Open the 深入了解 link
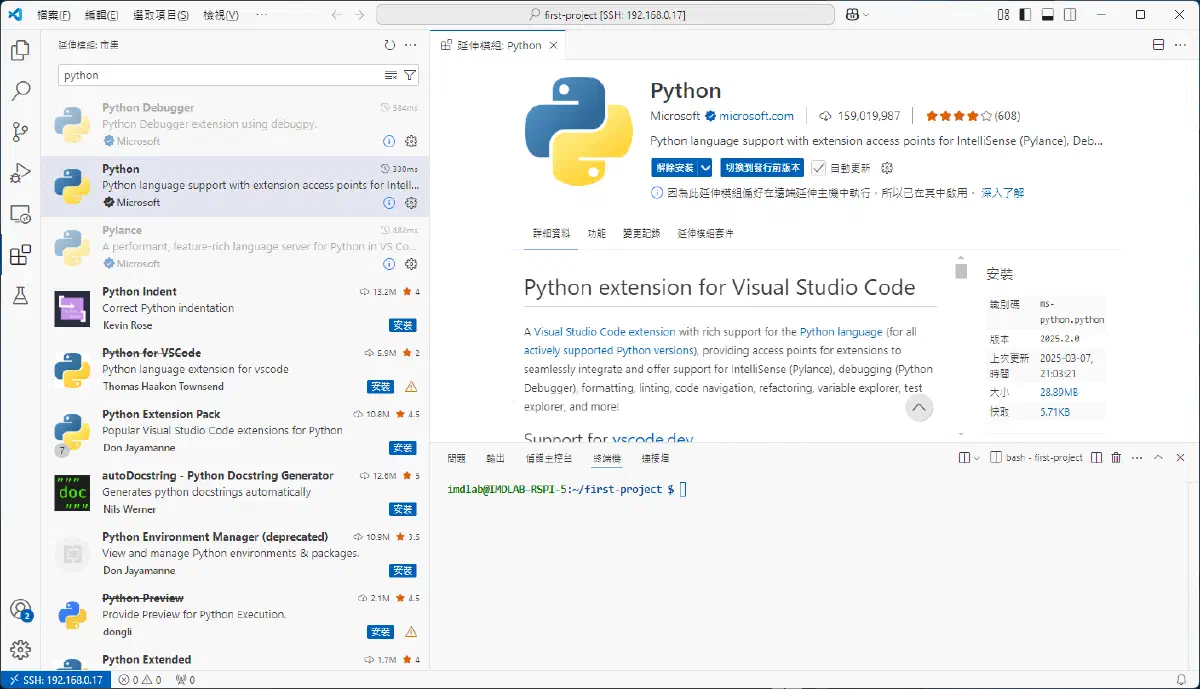The height and width of the screenshot is (689, 1200). coord(1002,193)
